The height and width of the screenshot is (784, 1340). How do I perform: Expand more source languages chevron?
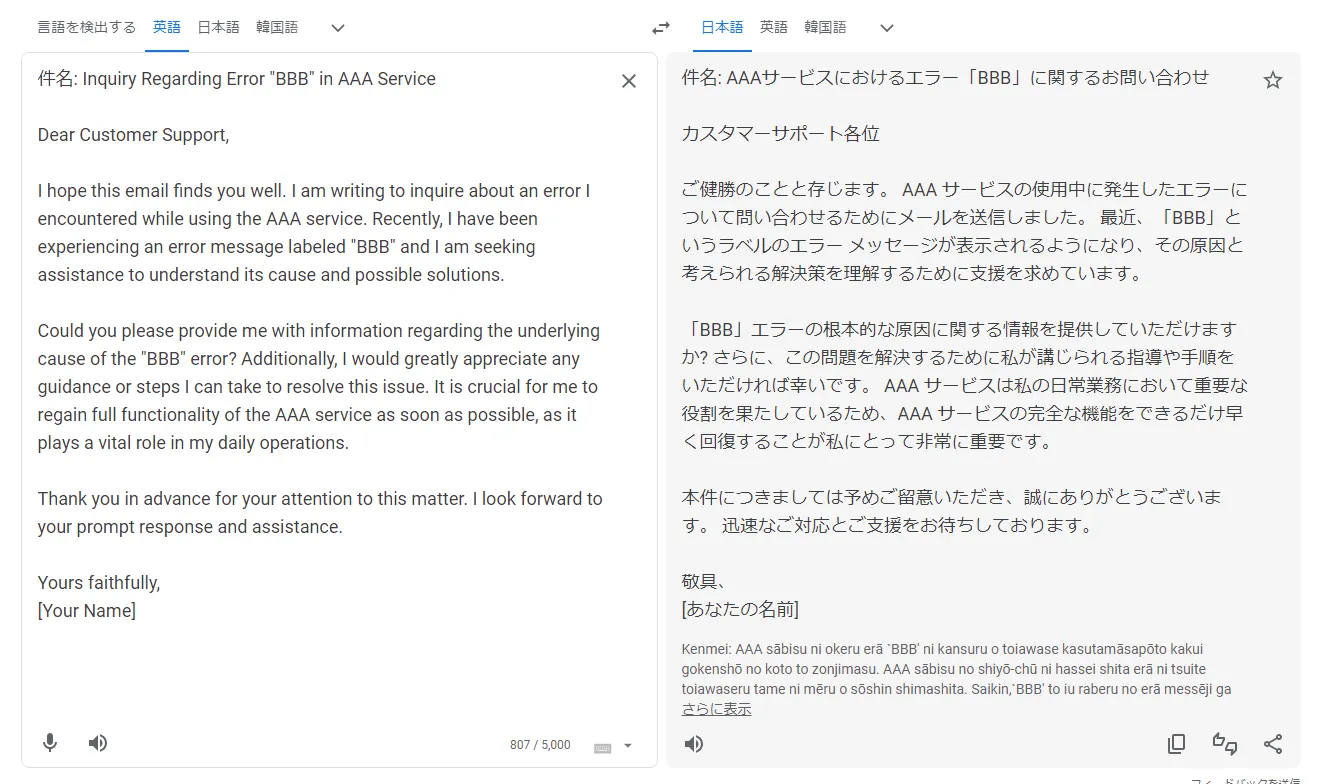tap(338, 28)
